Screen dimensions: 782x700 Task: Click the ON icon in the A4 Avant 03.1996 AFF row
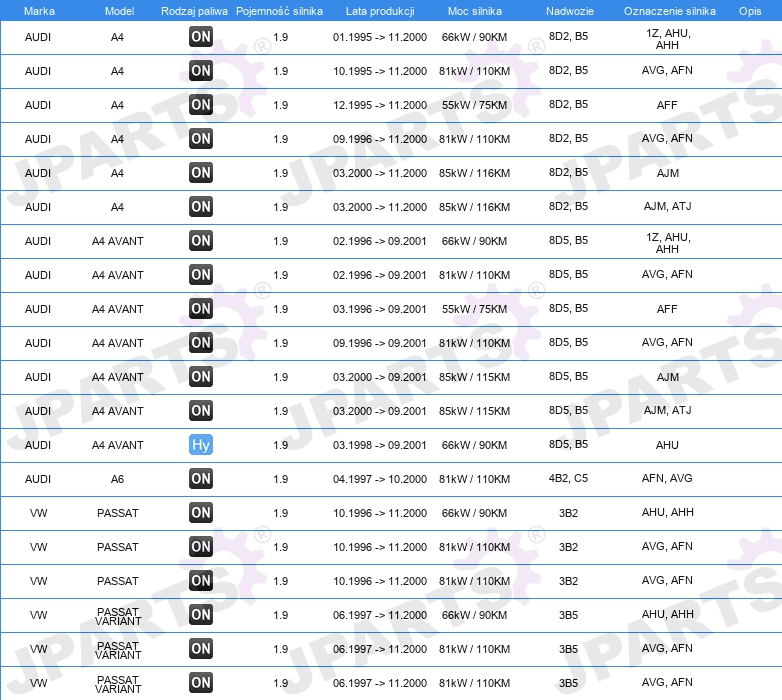coord(201,308)
